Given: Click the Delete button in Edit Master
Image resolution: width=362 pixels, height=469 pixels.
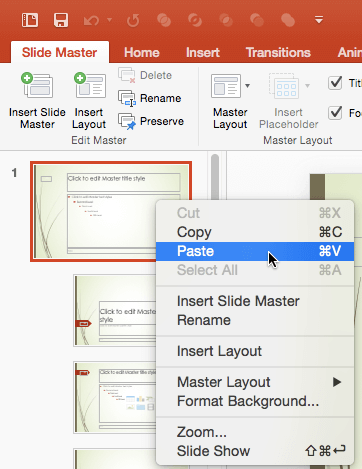Looking at the screenshot, I should pyautogui.click(x=145, y=75).
